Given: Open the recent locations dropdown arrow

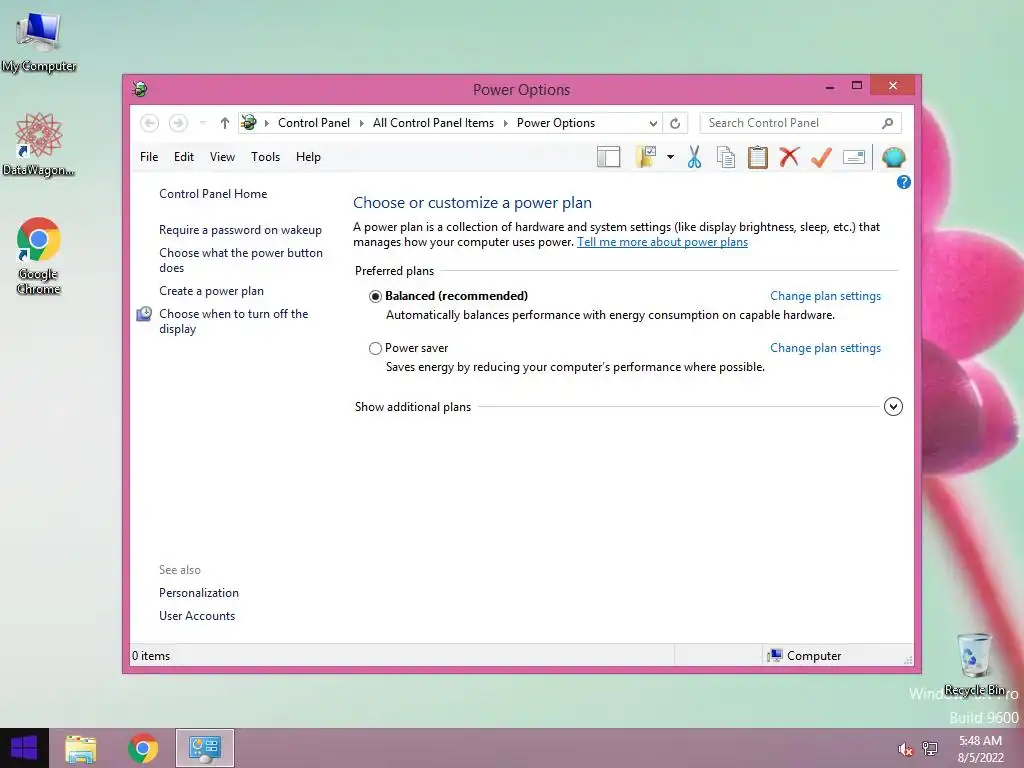Looking at the screenshot, I should point(202,123).
